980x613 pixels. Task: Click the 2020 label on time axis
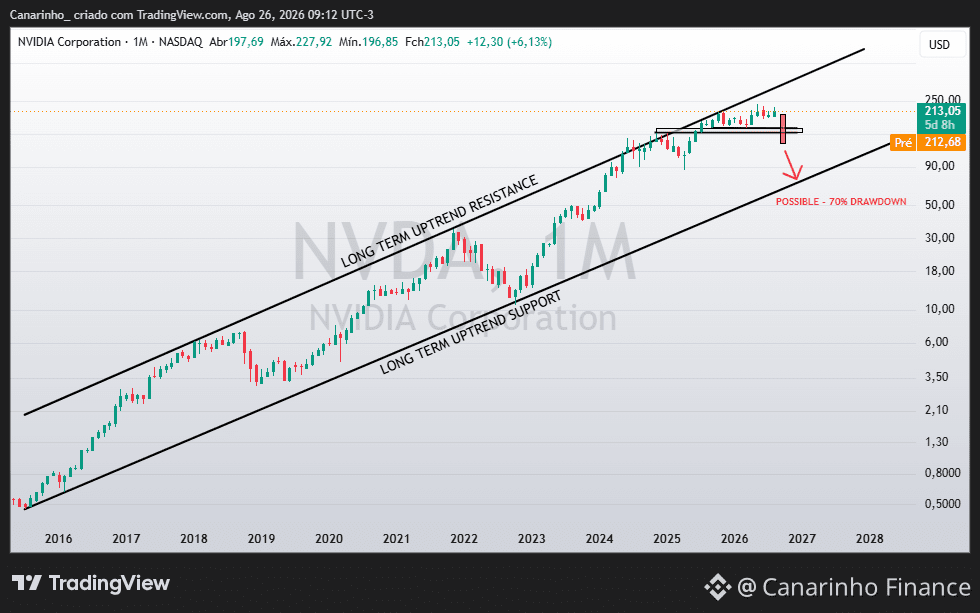tap(329, 539)
